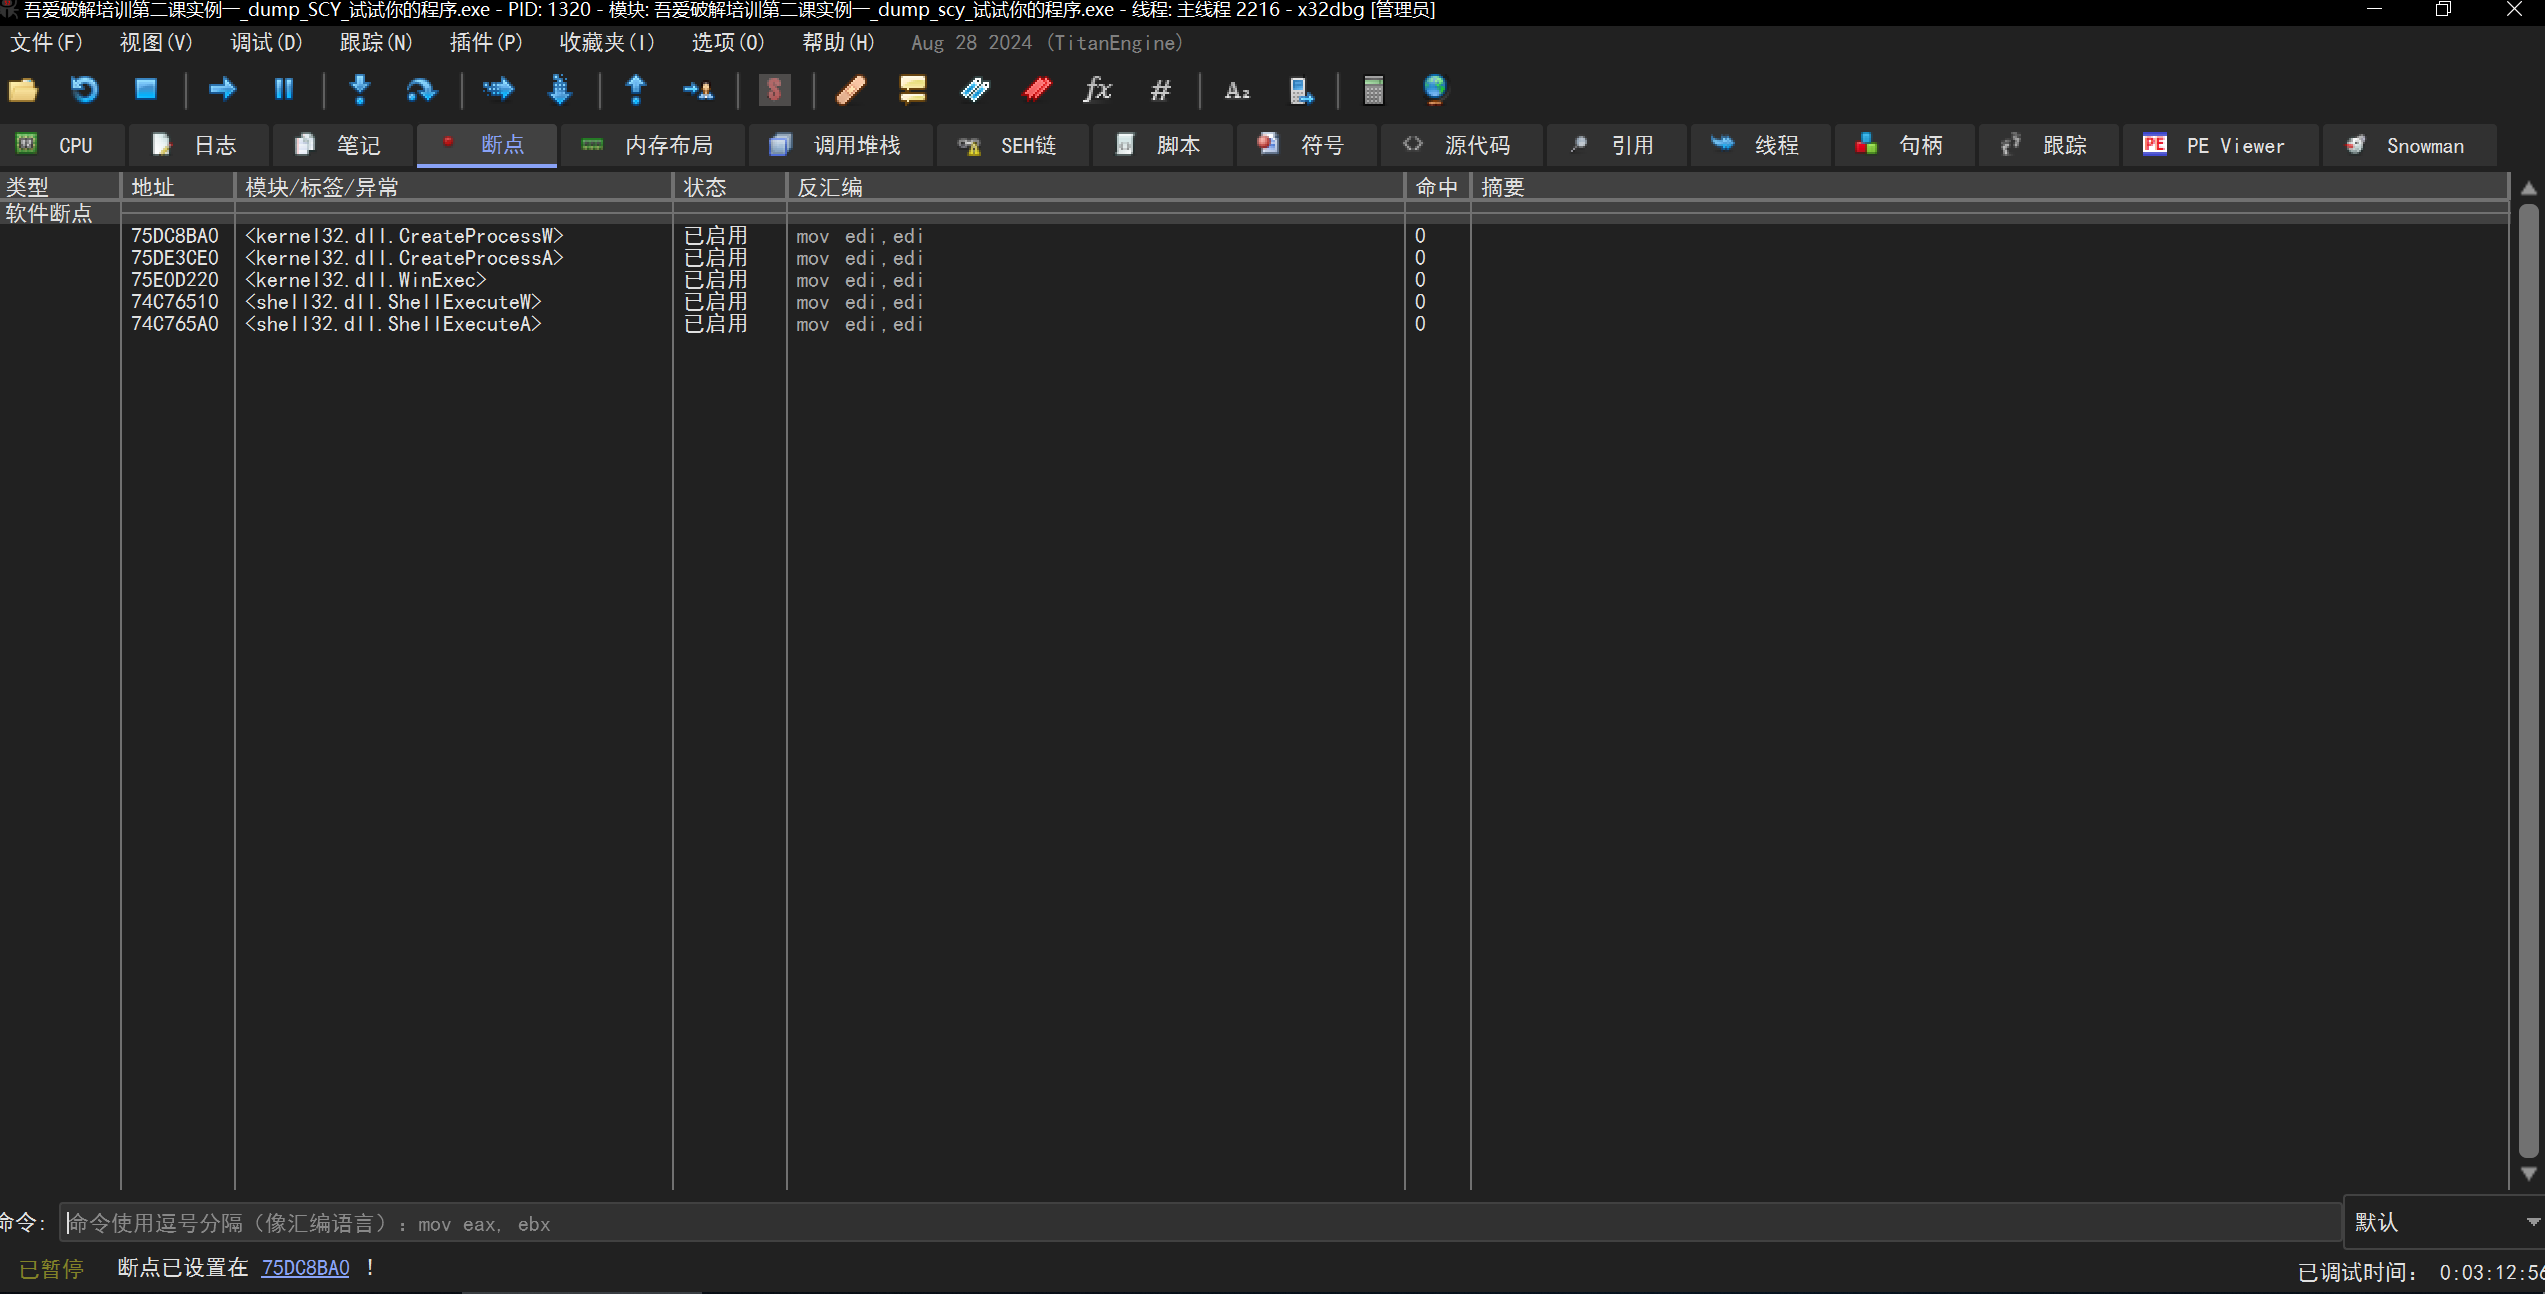Image resolution: width=2545 pixels, height=1294 pixels.
Task: Open the 视图(V) menu
Action: tap(156, 42)
